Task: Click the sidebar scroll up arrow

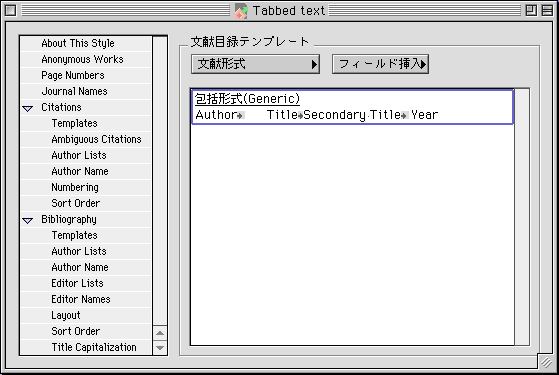Action: (160, 333)
